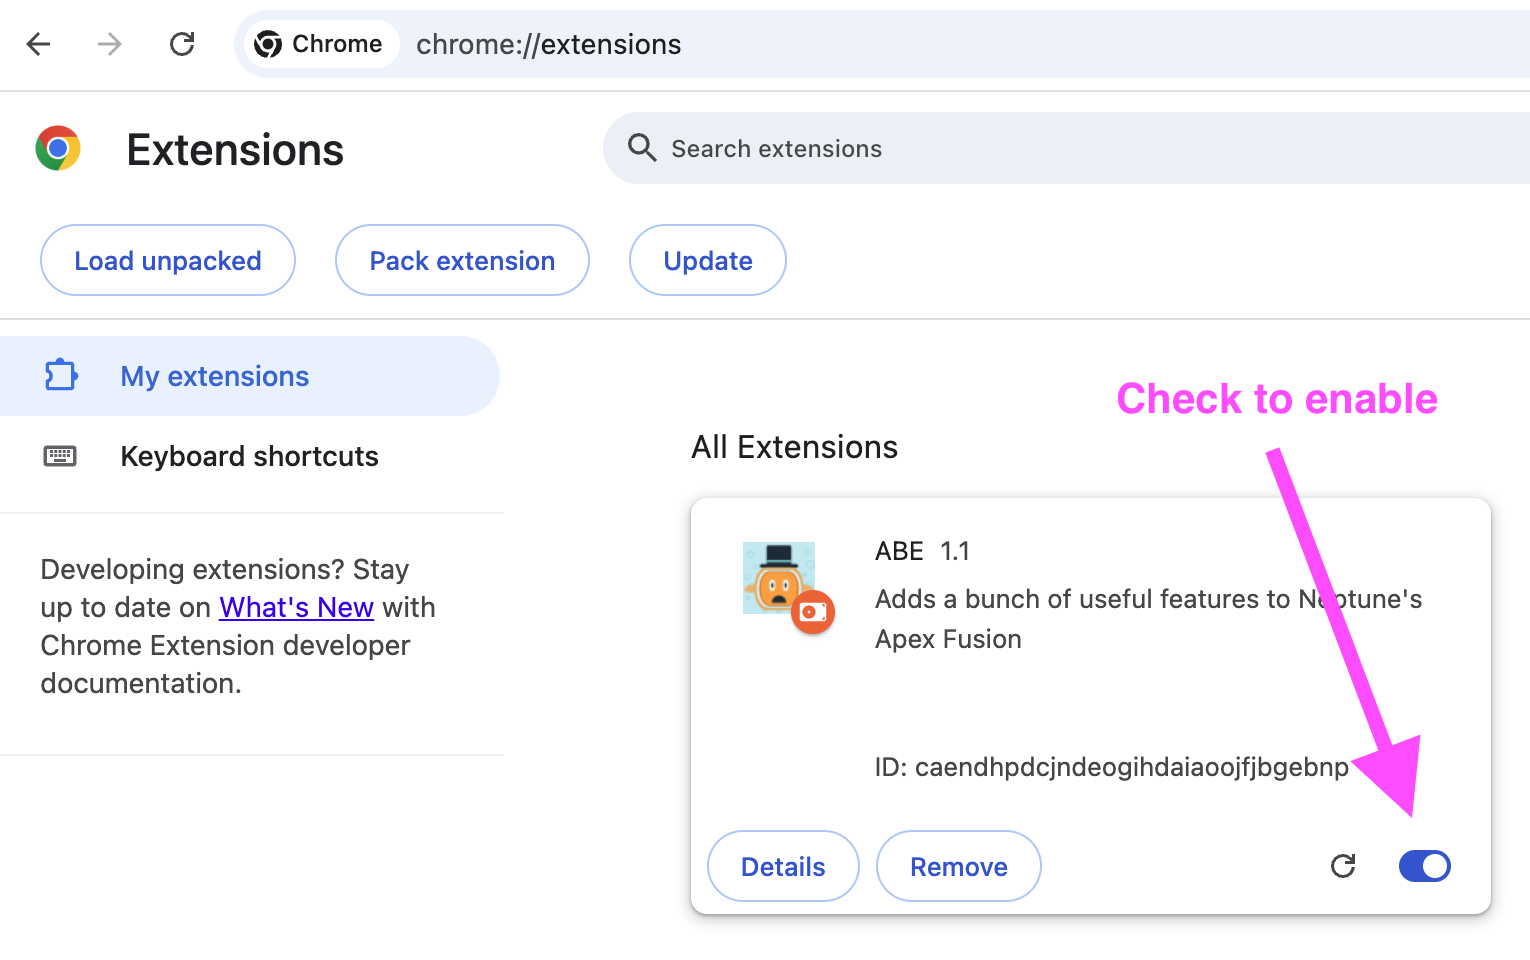Reload the page with the refresh icon

click(x=182, y=44)
